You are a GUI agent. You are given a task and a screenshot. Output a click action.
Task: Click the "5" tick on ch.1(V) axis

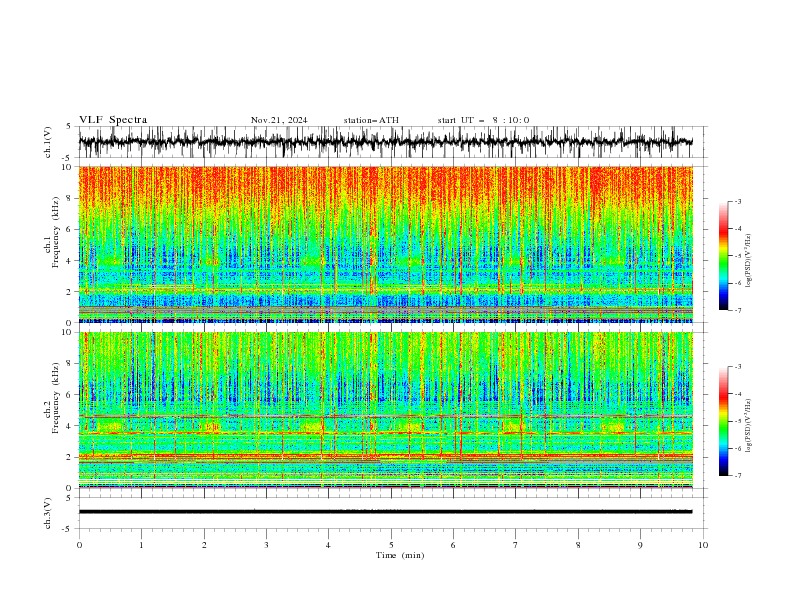click(x=68, y=127)
